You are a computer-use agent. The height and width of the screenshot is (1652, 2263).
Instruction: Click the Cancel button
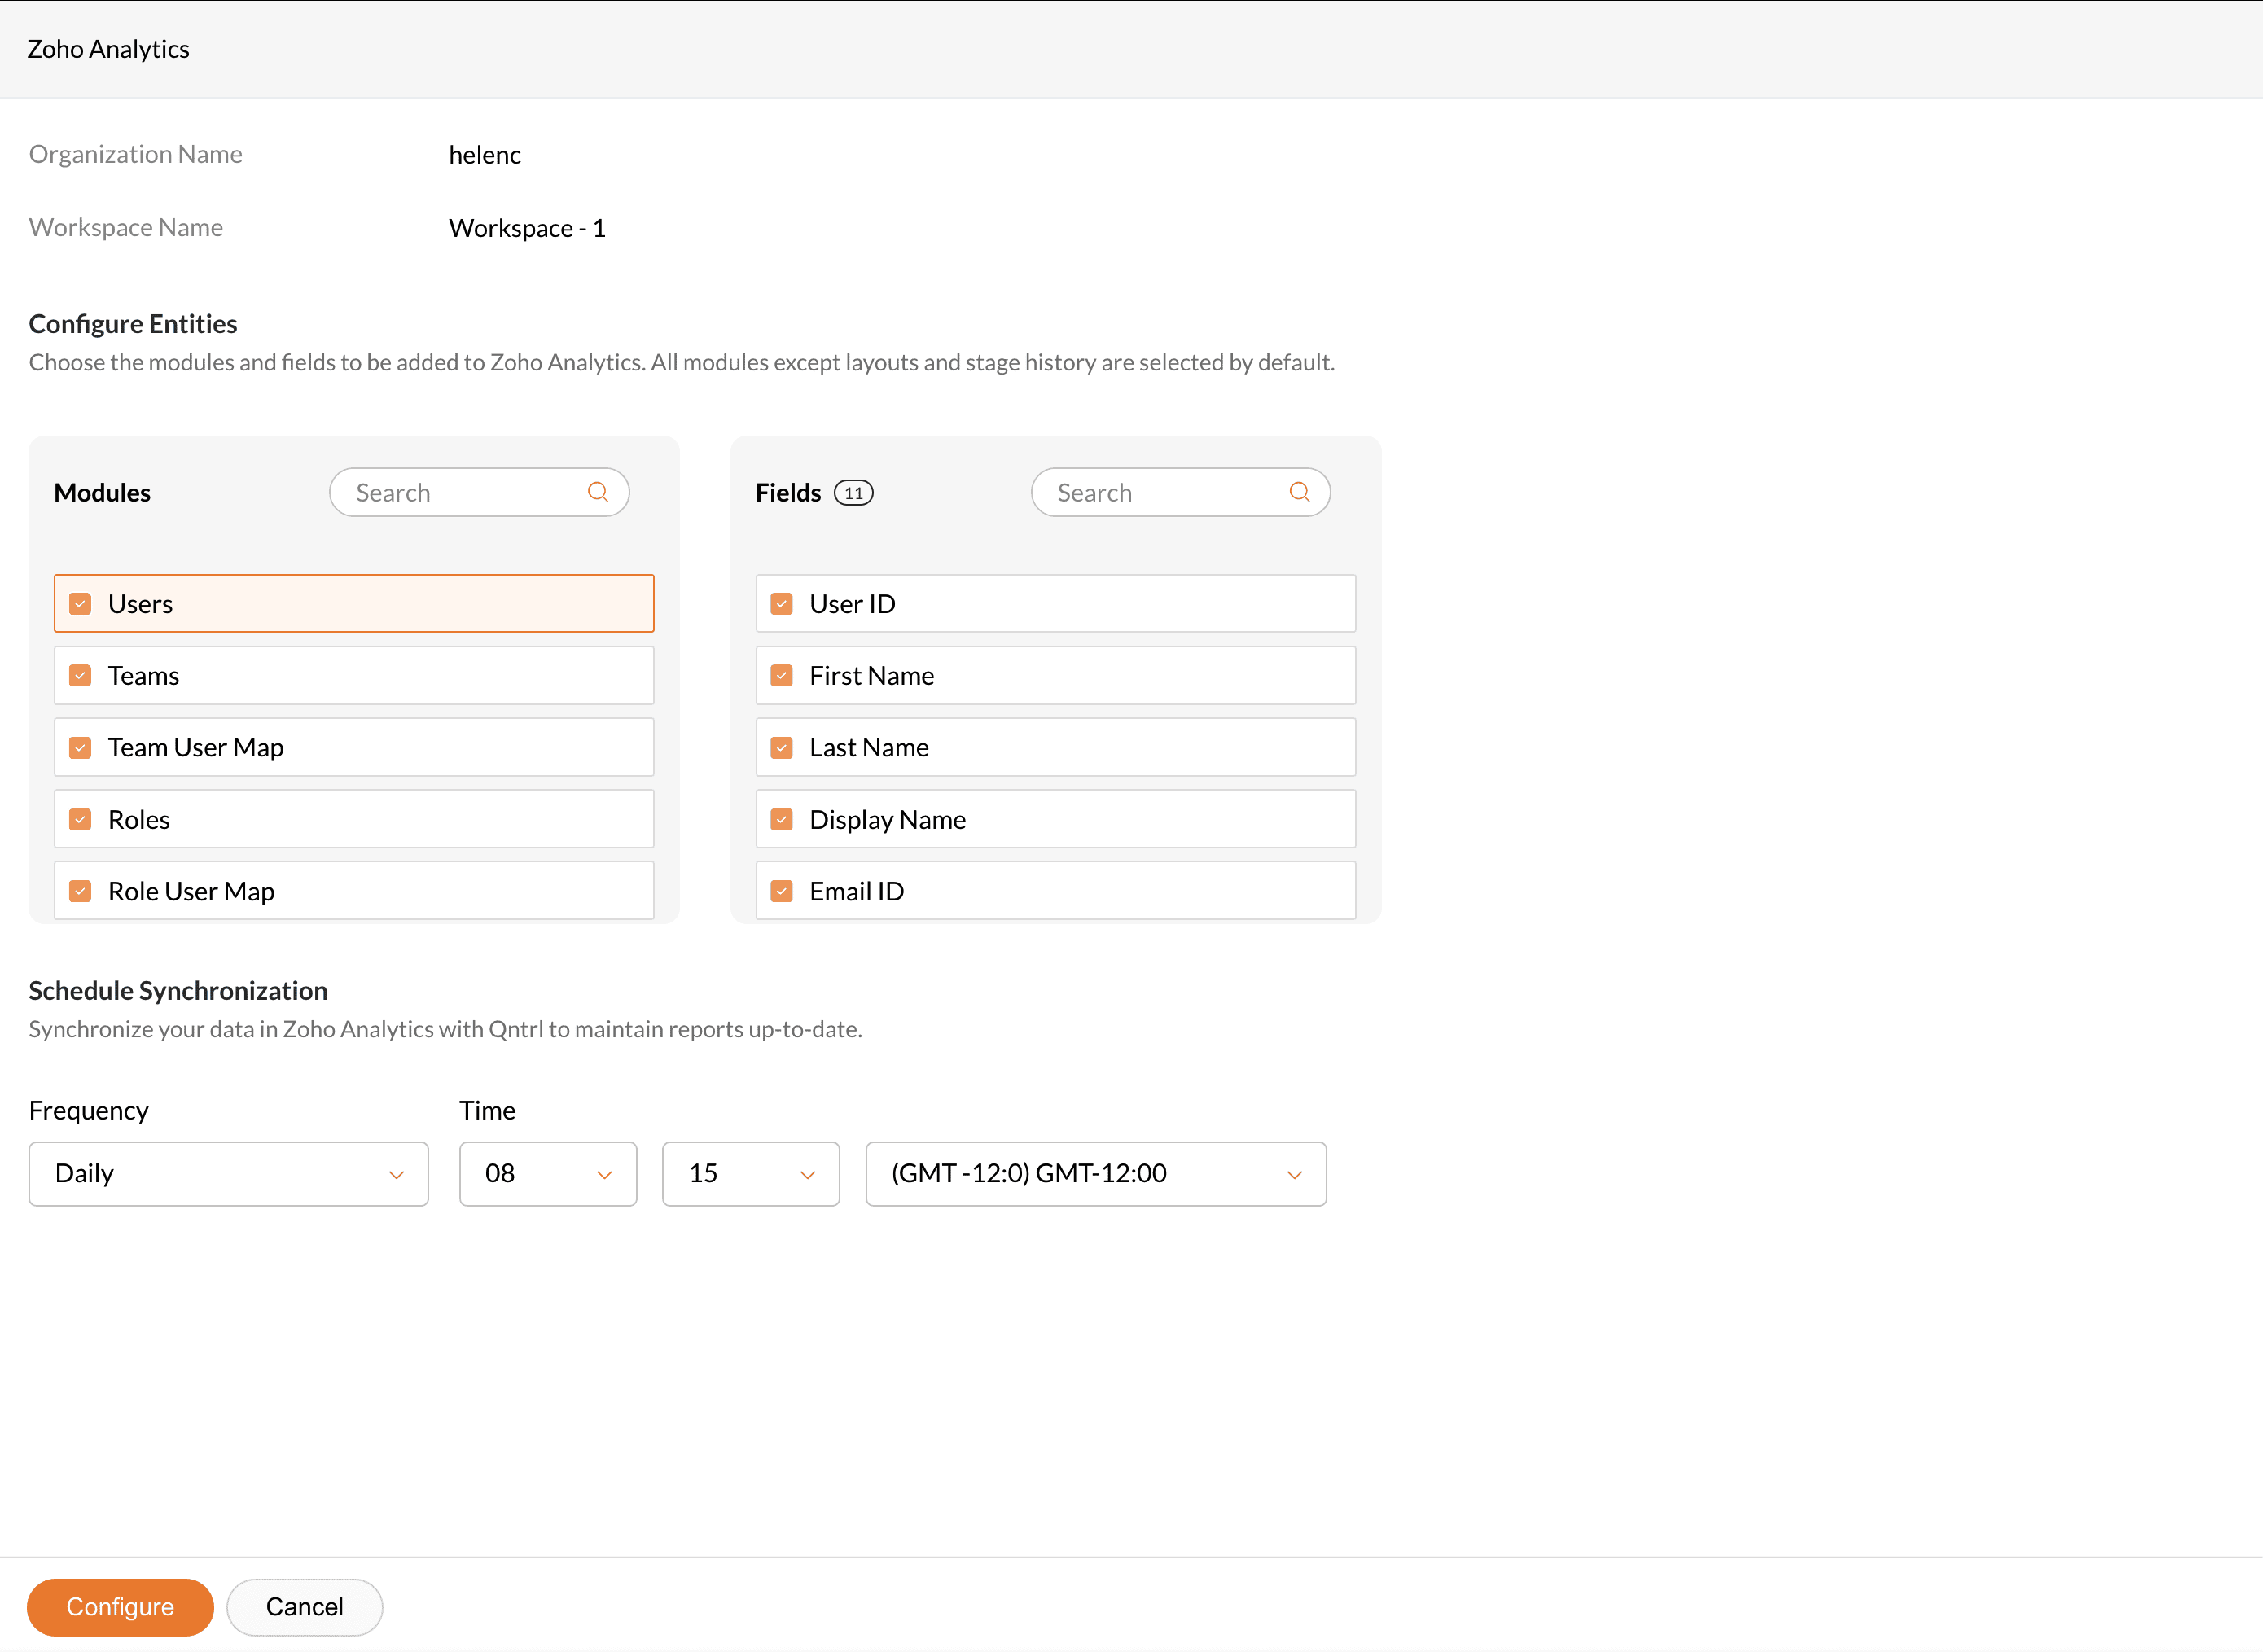coord(304,1607)
